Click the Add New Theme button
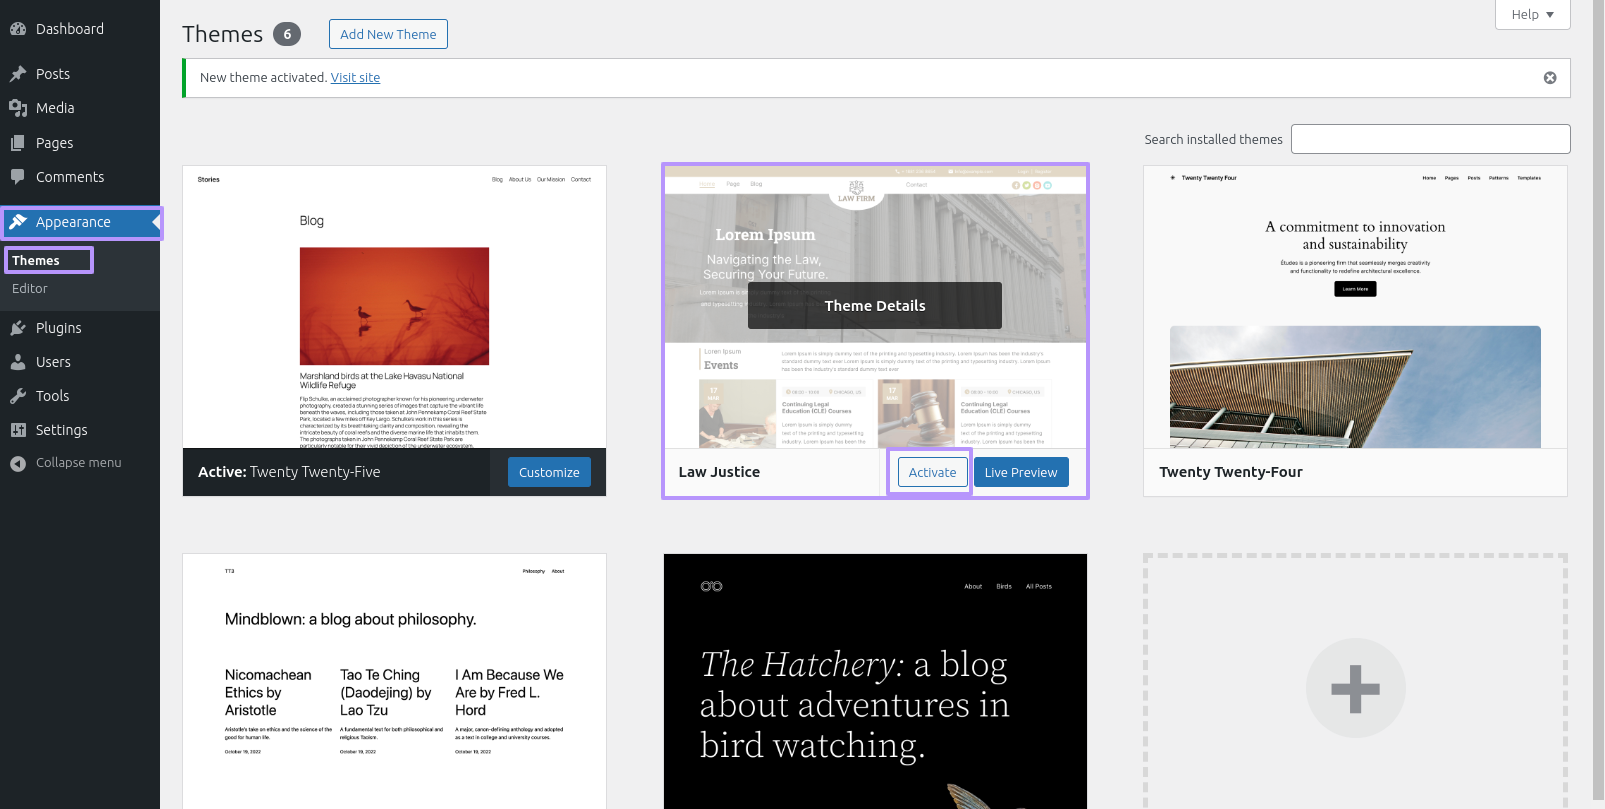 point(388,34)
